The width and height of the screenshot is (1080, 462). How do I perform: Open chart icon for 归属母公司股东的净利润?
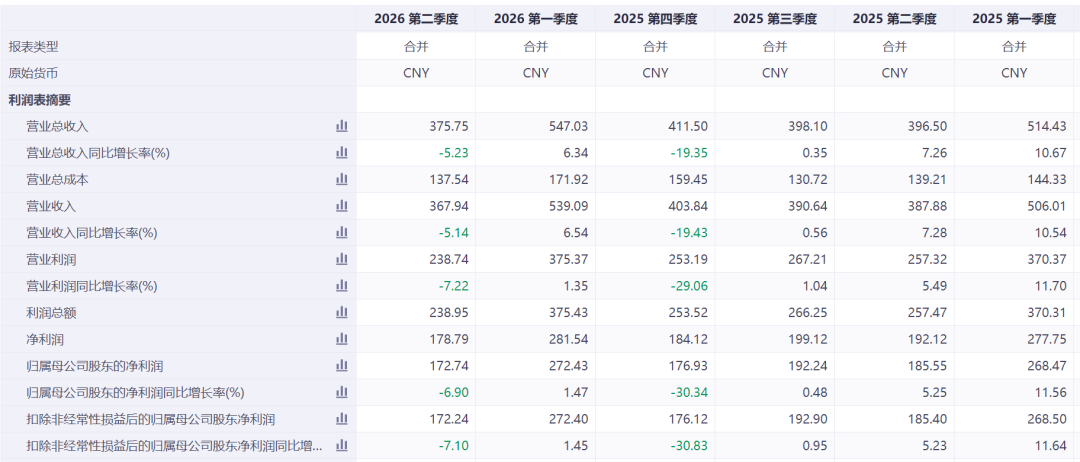[x=341, y=366]
